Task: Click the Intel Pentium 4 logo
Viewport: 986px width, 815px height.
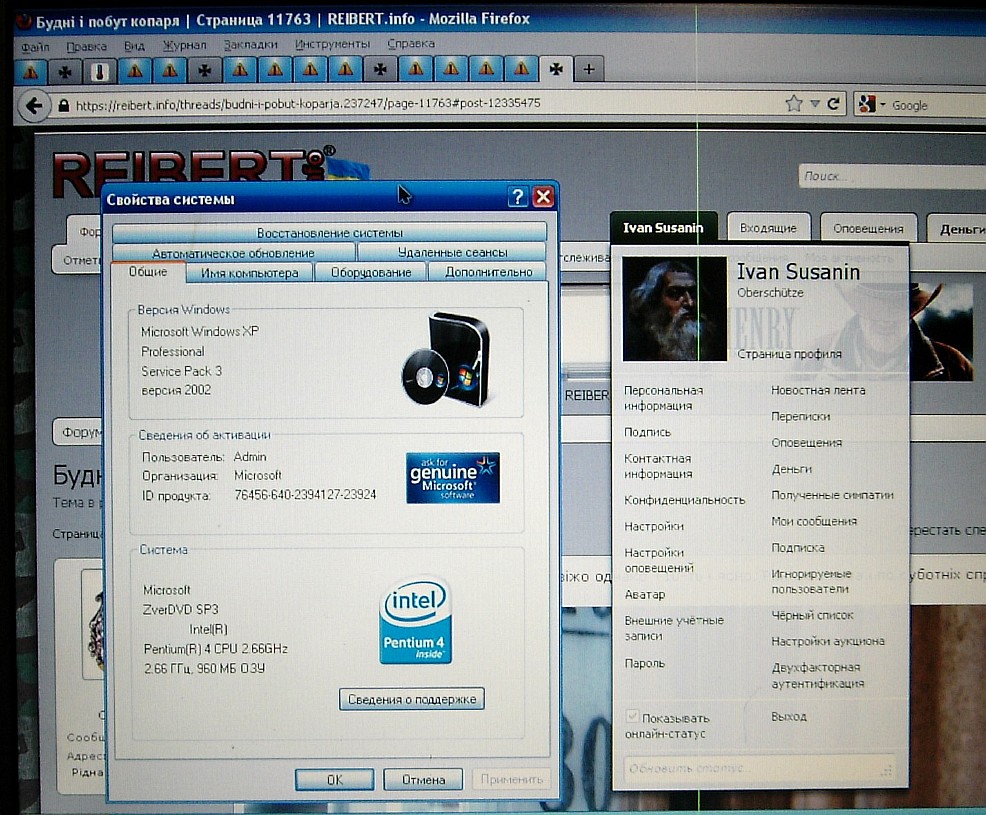Action: click(x=416, y=619)
